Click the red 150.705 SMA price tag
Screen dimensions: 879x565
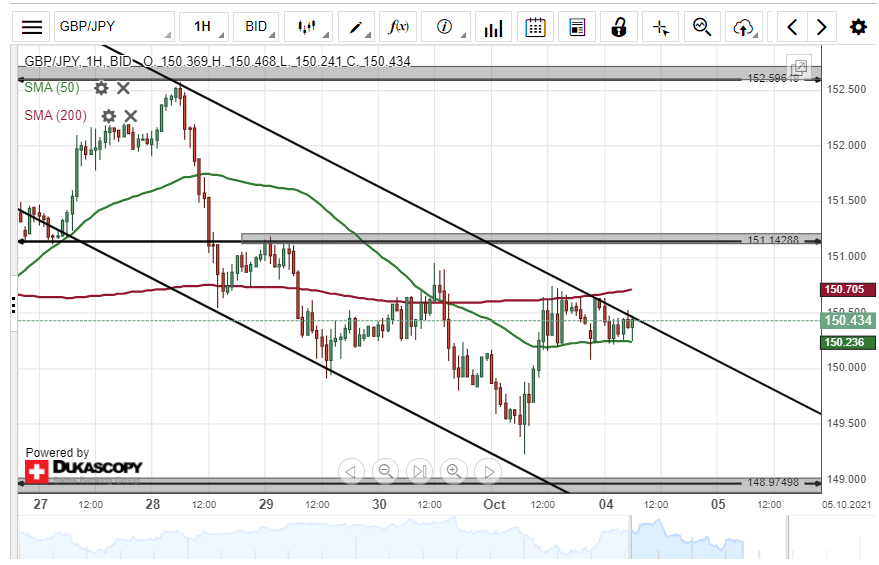(x=848, y=289)
